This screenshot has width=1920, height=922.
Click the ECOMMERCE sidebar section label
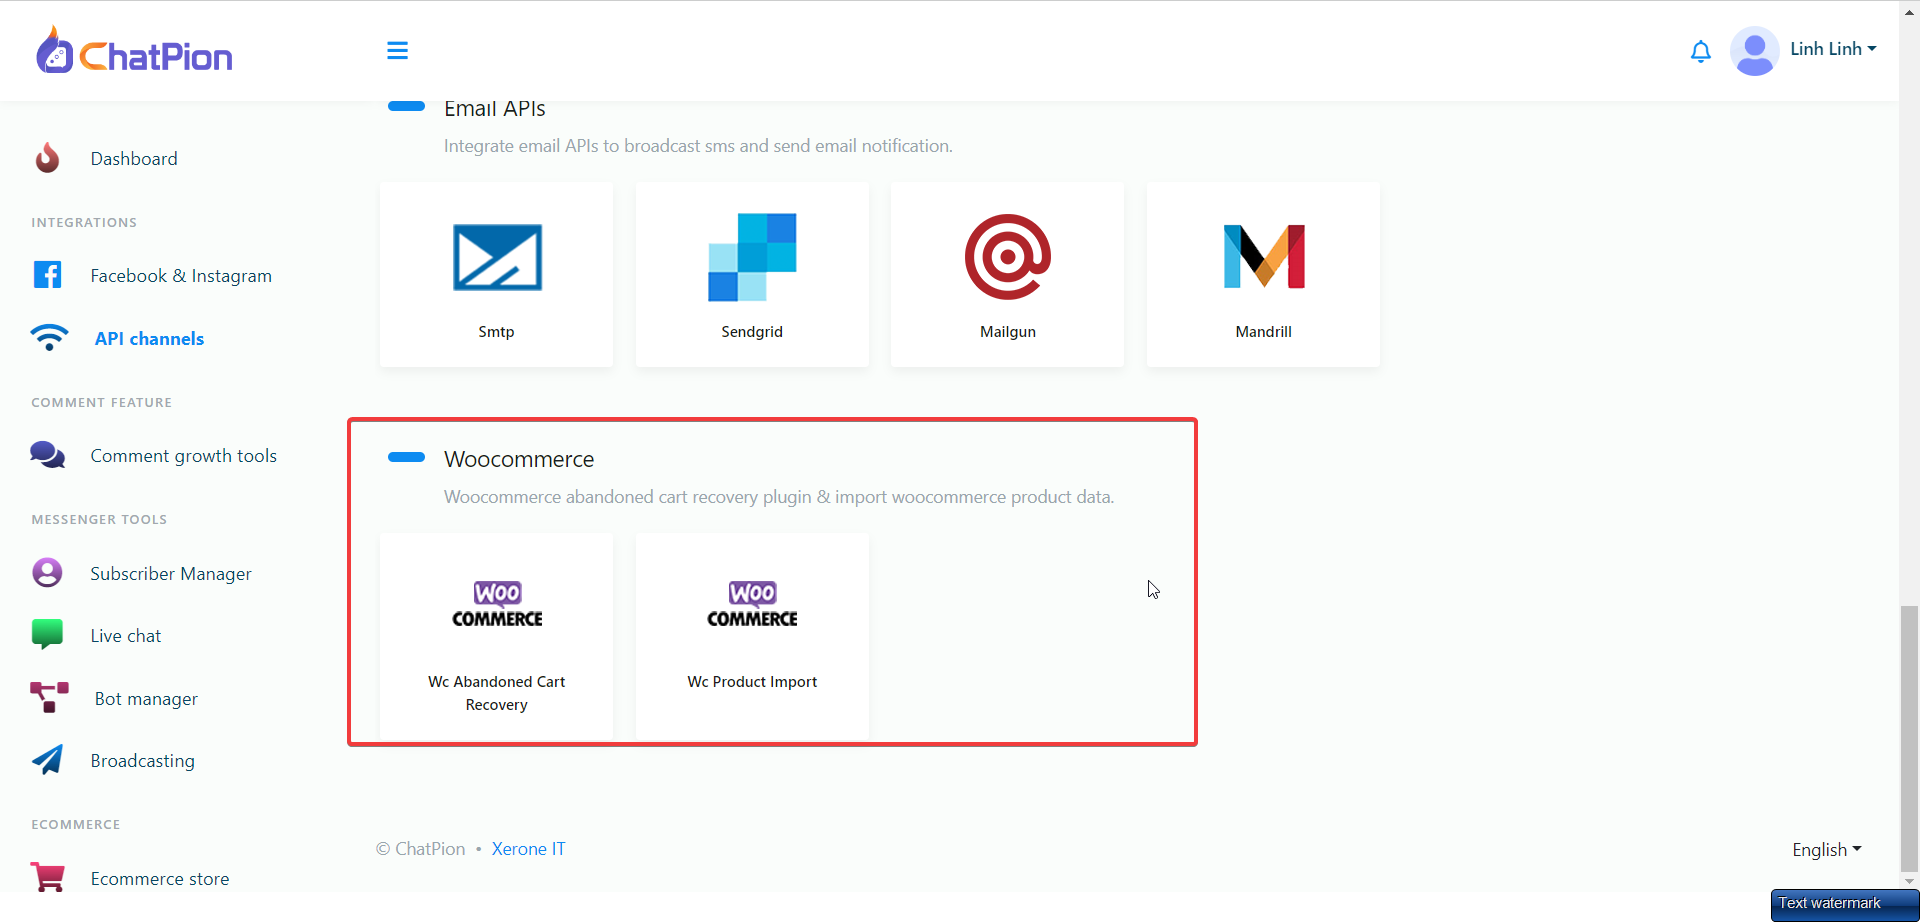(x=75, y=825)
